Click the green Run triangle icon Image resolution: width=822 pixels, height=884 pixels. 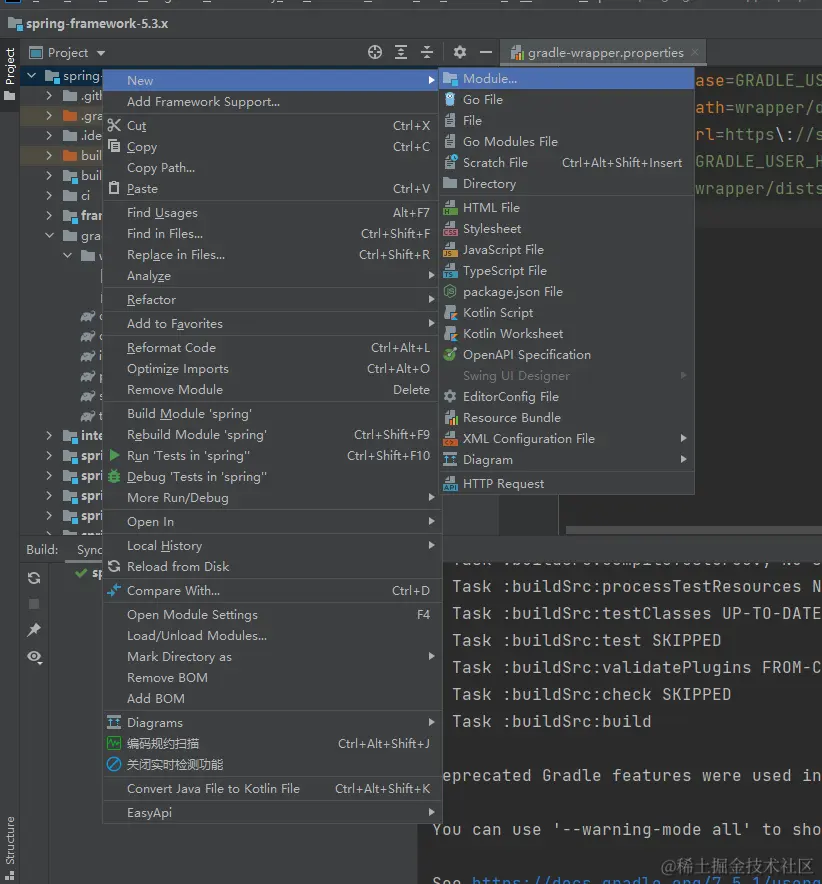114,455
